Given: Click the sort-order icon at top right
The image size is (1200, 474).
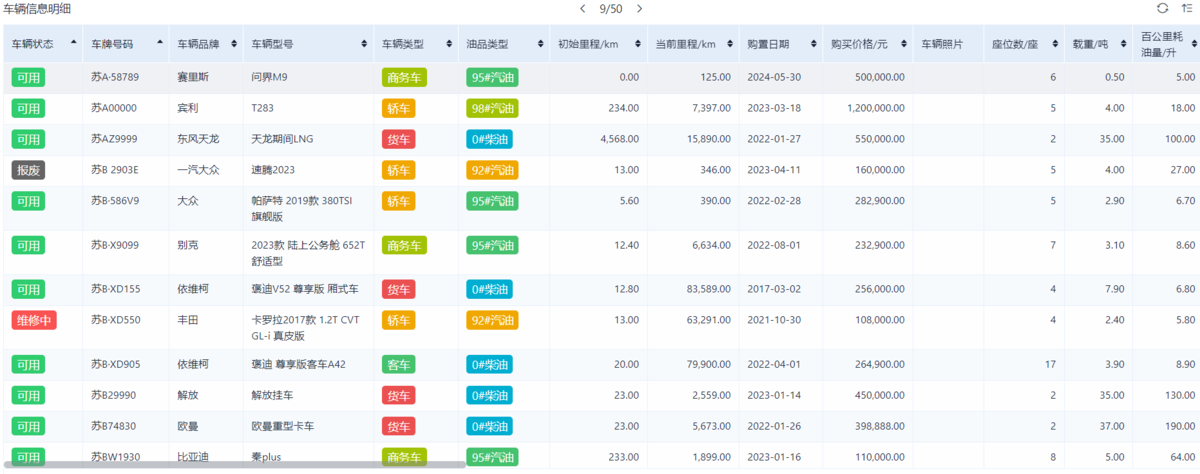Looking at the screenshot, I should [1186, 8].
